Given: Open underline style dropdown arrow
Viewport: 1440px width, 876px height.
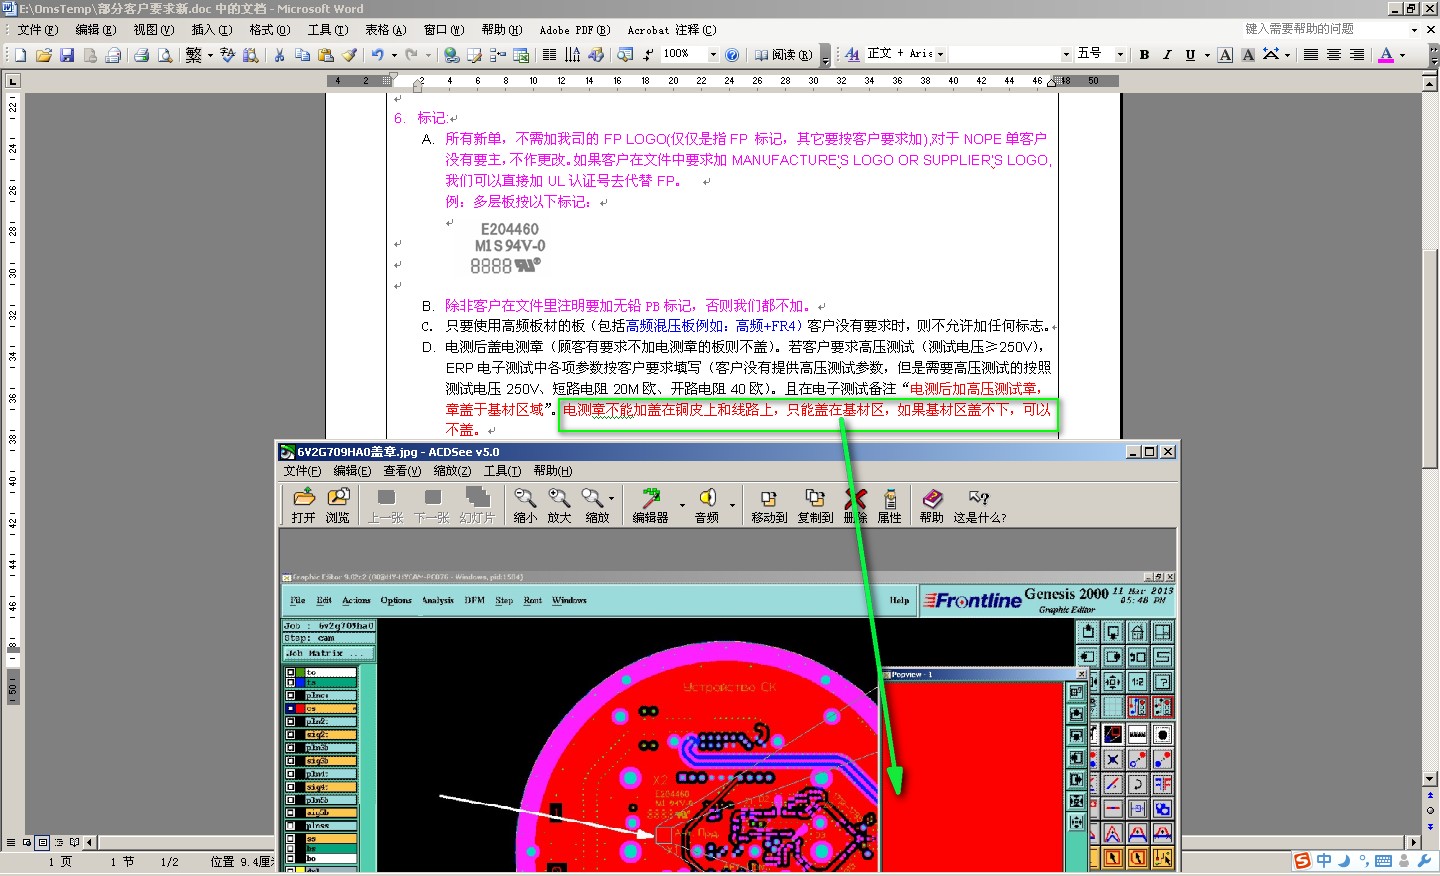Looking at the screenshot, I should 1207,55.
